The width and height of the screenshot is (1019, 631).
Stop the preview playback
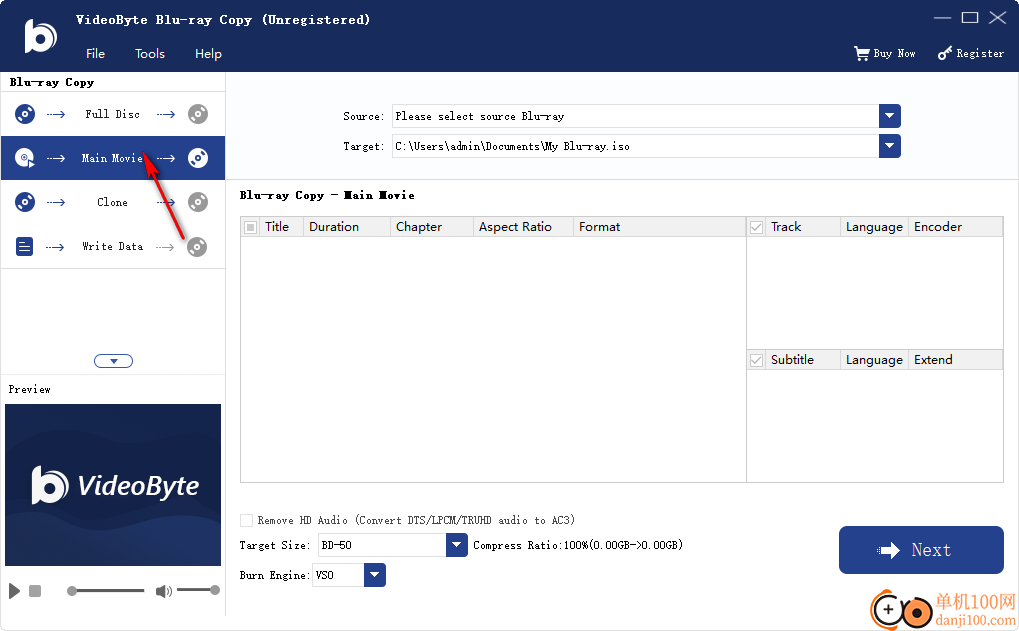click(35, 591)
